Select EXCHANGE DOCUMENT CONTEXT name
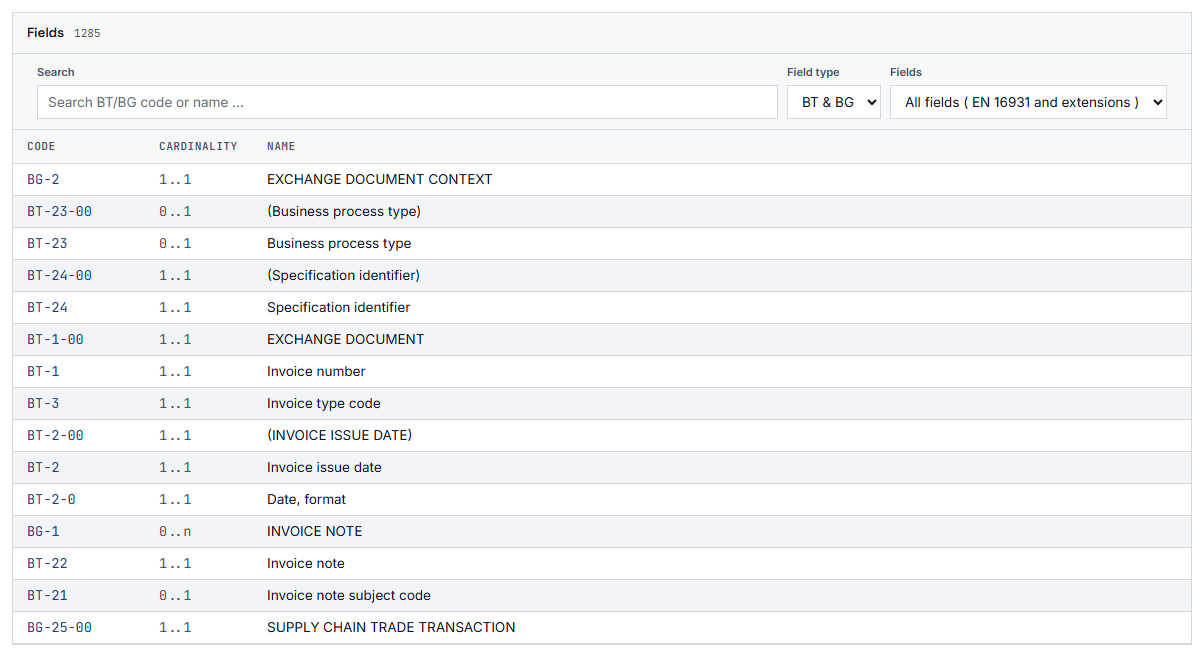Viewport: 1204px width, 657px height. click(x=380, y=179)
